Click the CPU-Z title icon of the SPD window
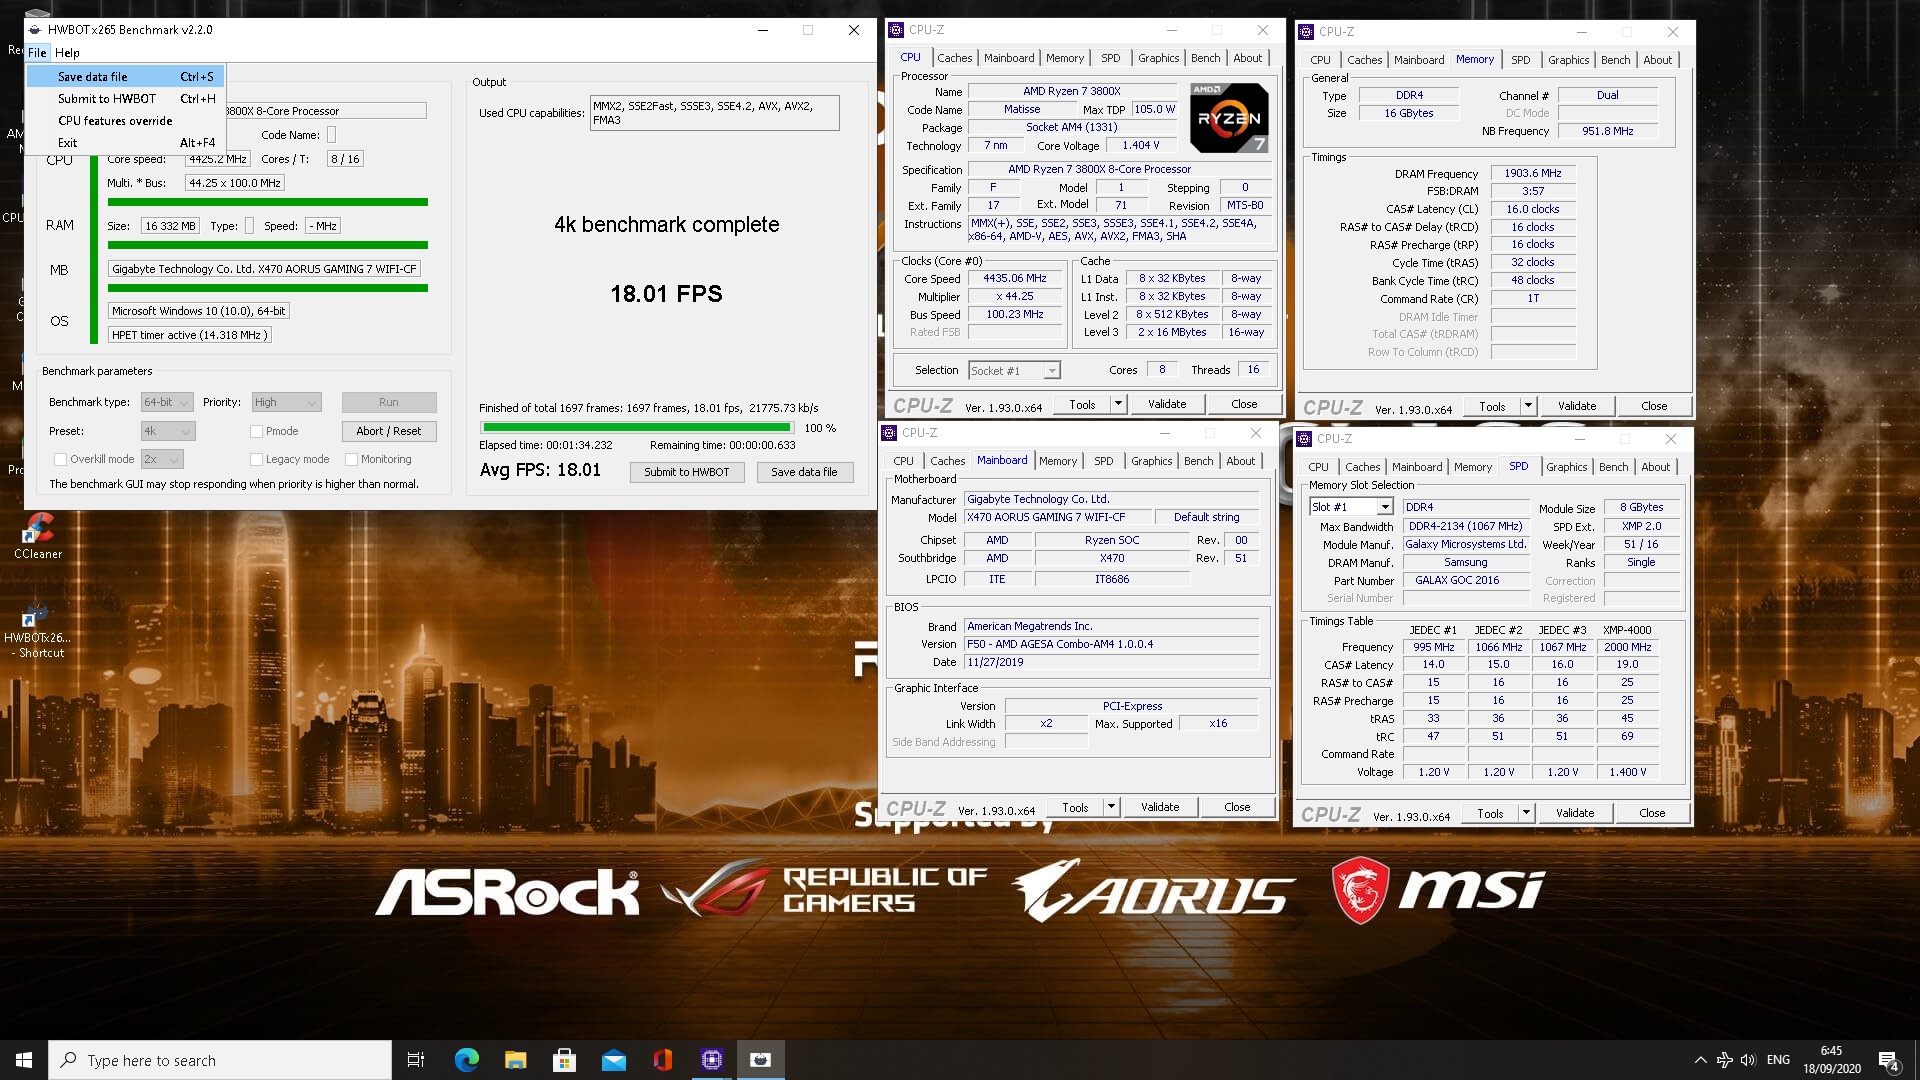The image size is (1920, 1080). (x=1303, y=439)
